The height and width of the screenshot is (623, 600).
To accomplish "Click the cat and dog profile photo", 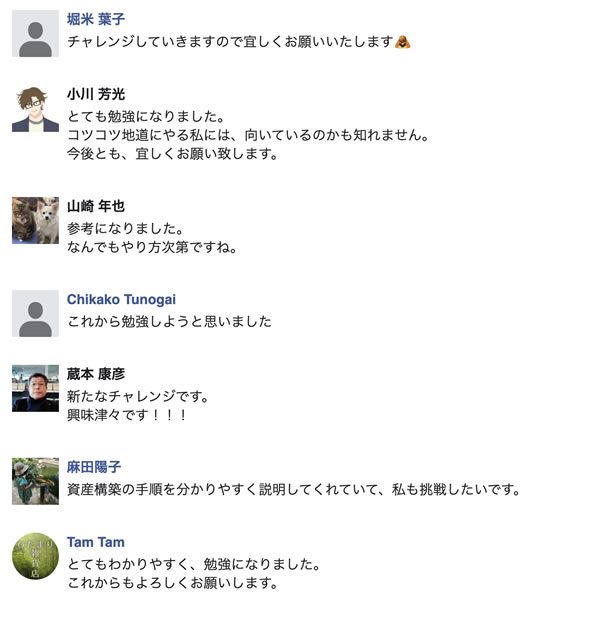I will click(35, 220).
